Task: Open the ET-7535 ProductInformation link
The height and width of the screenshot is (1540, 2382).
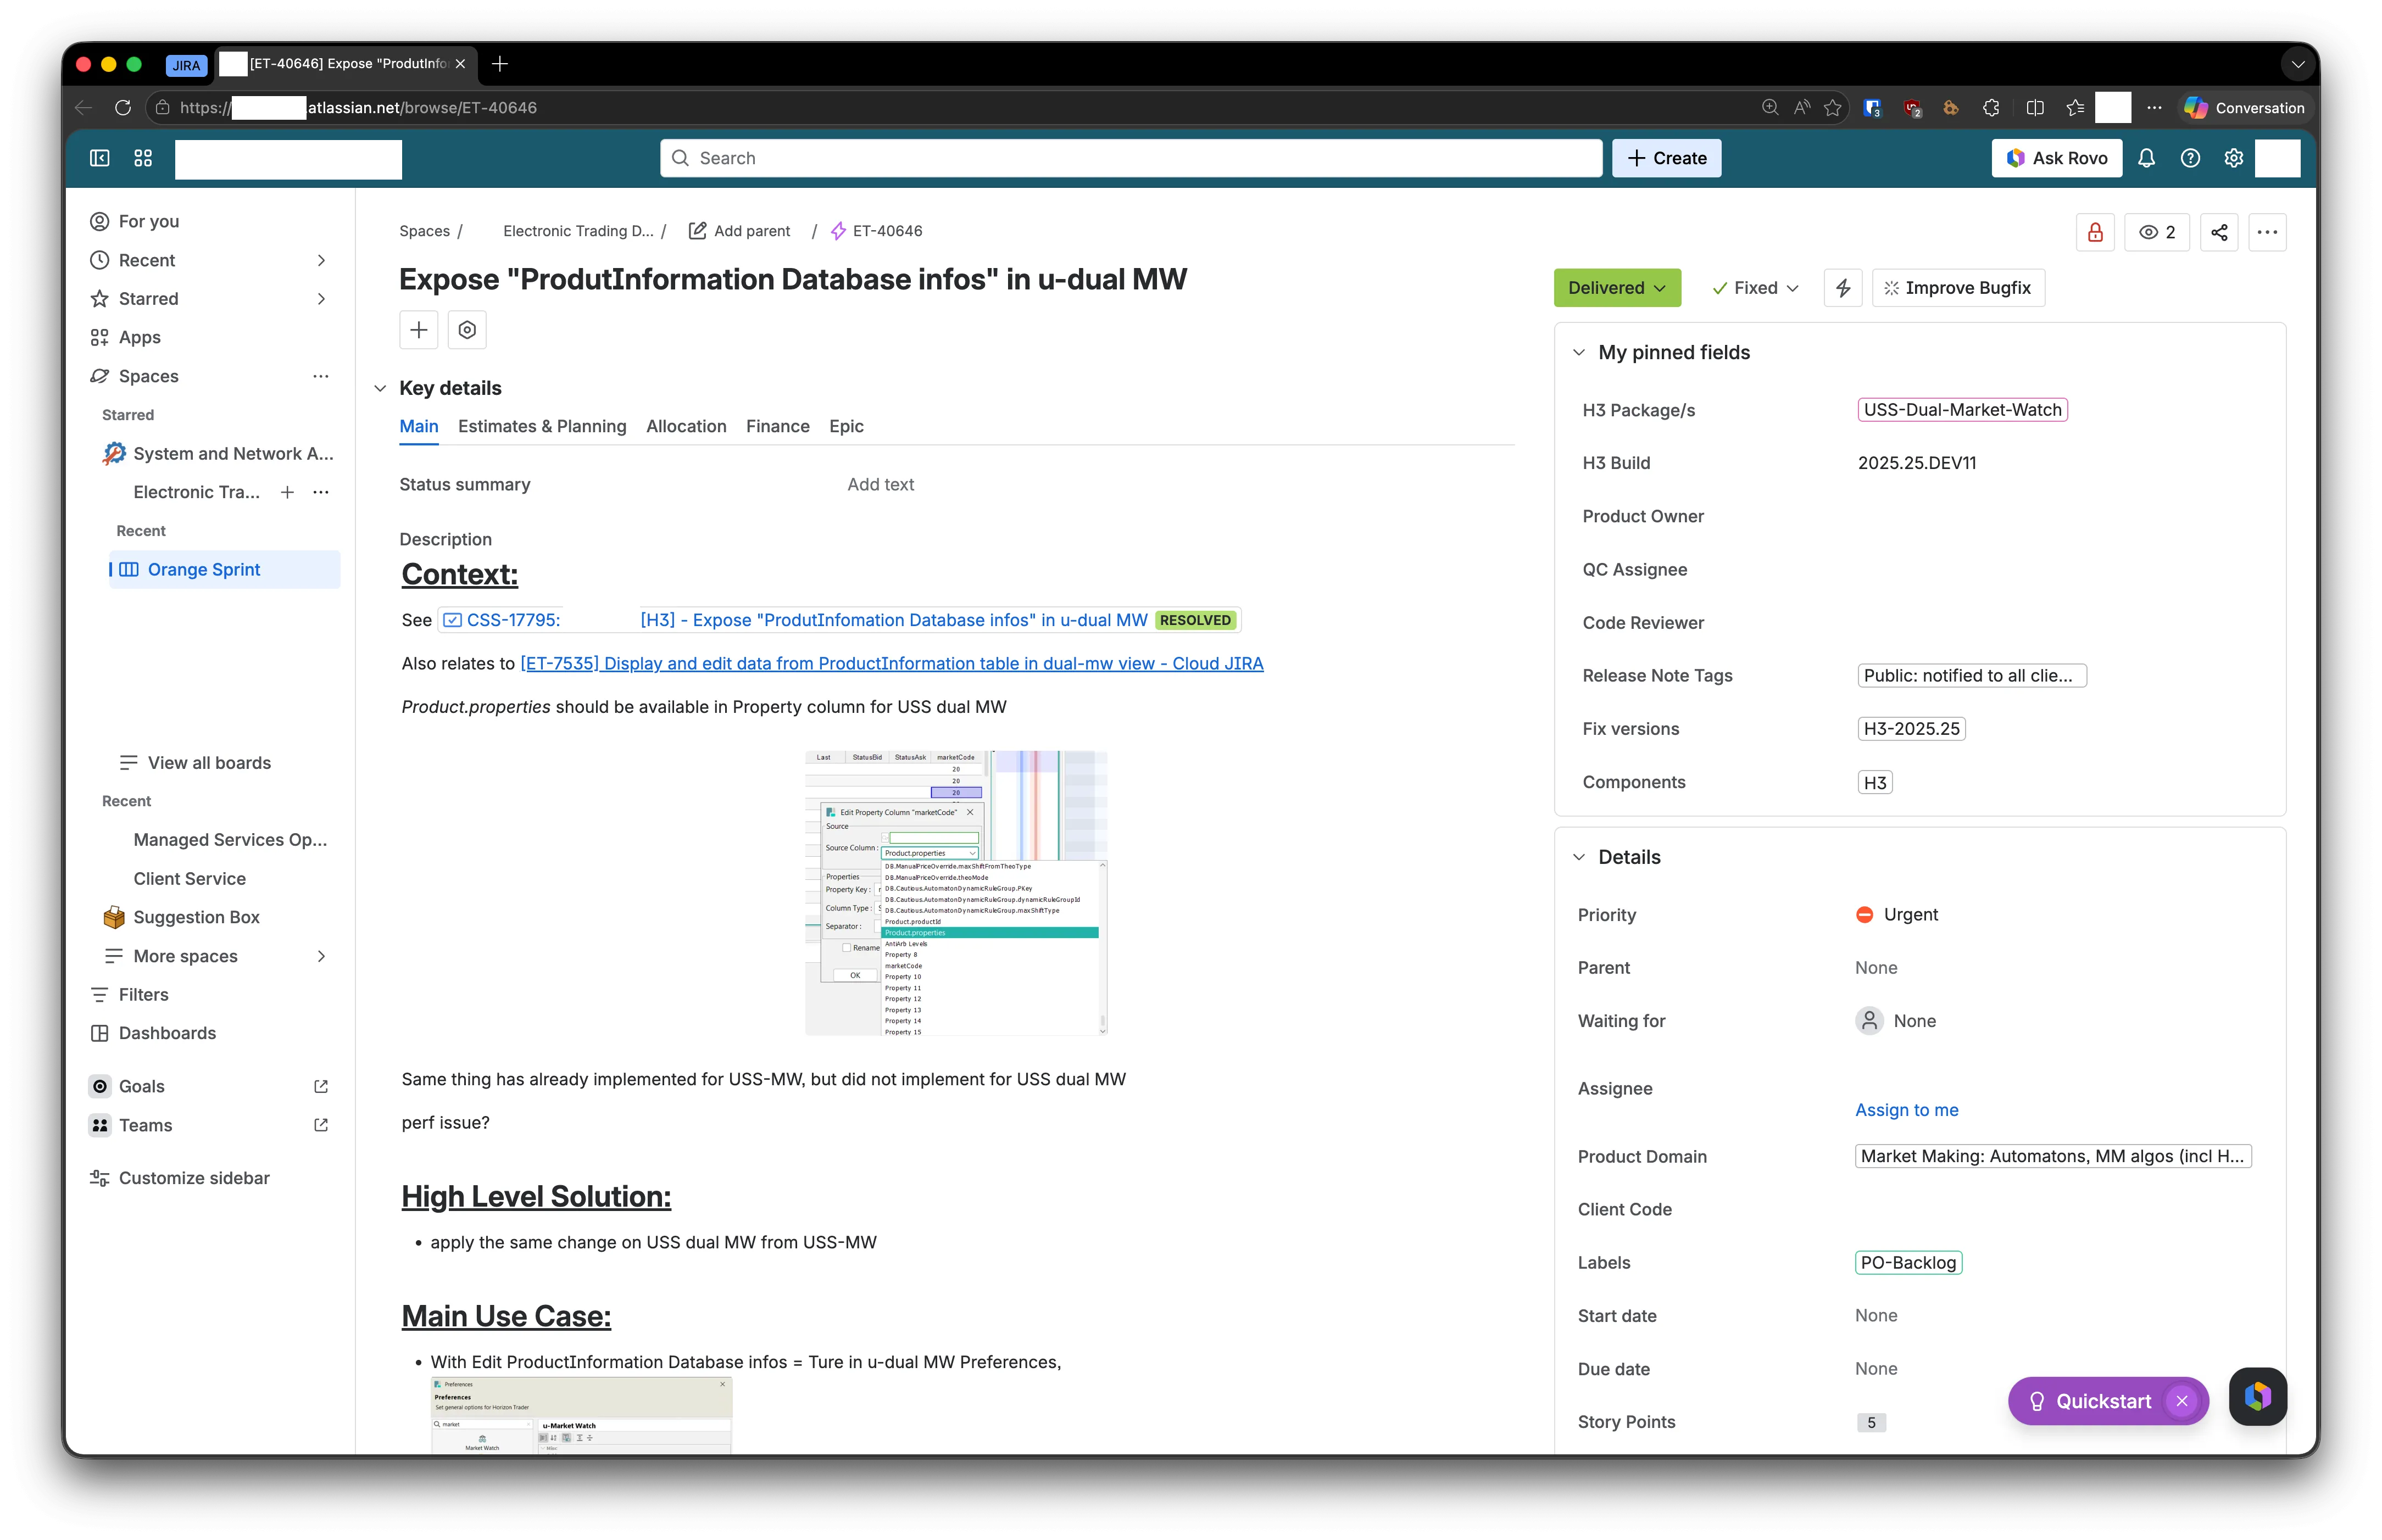Action: (892, 663)
